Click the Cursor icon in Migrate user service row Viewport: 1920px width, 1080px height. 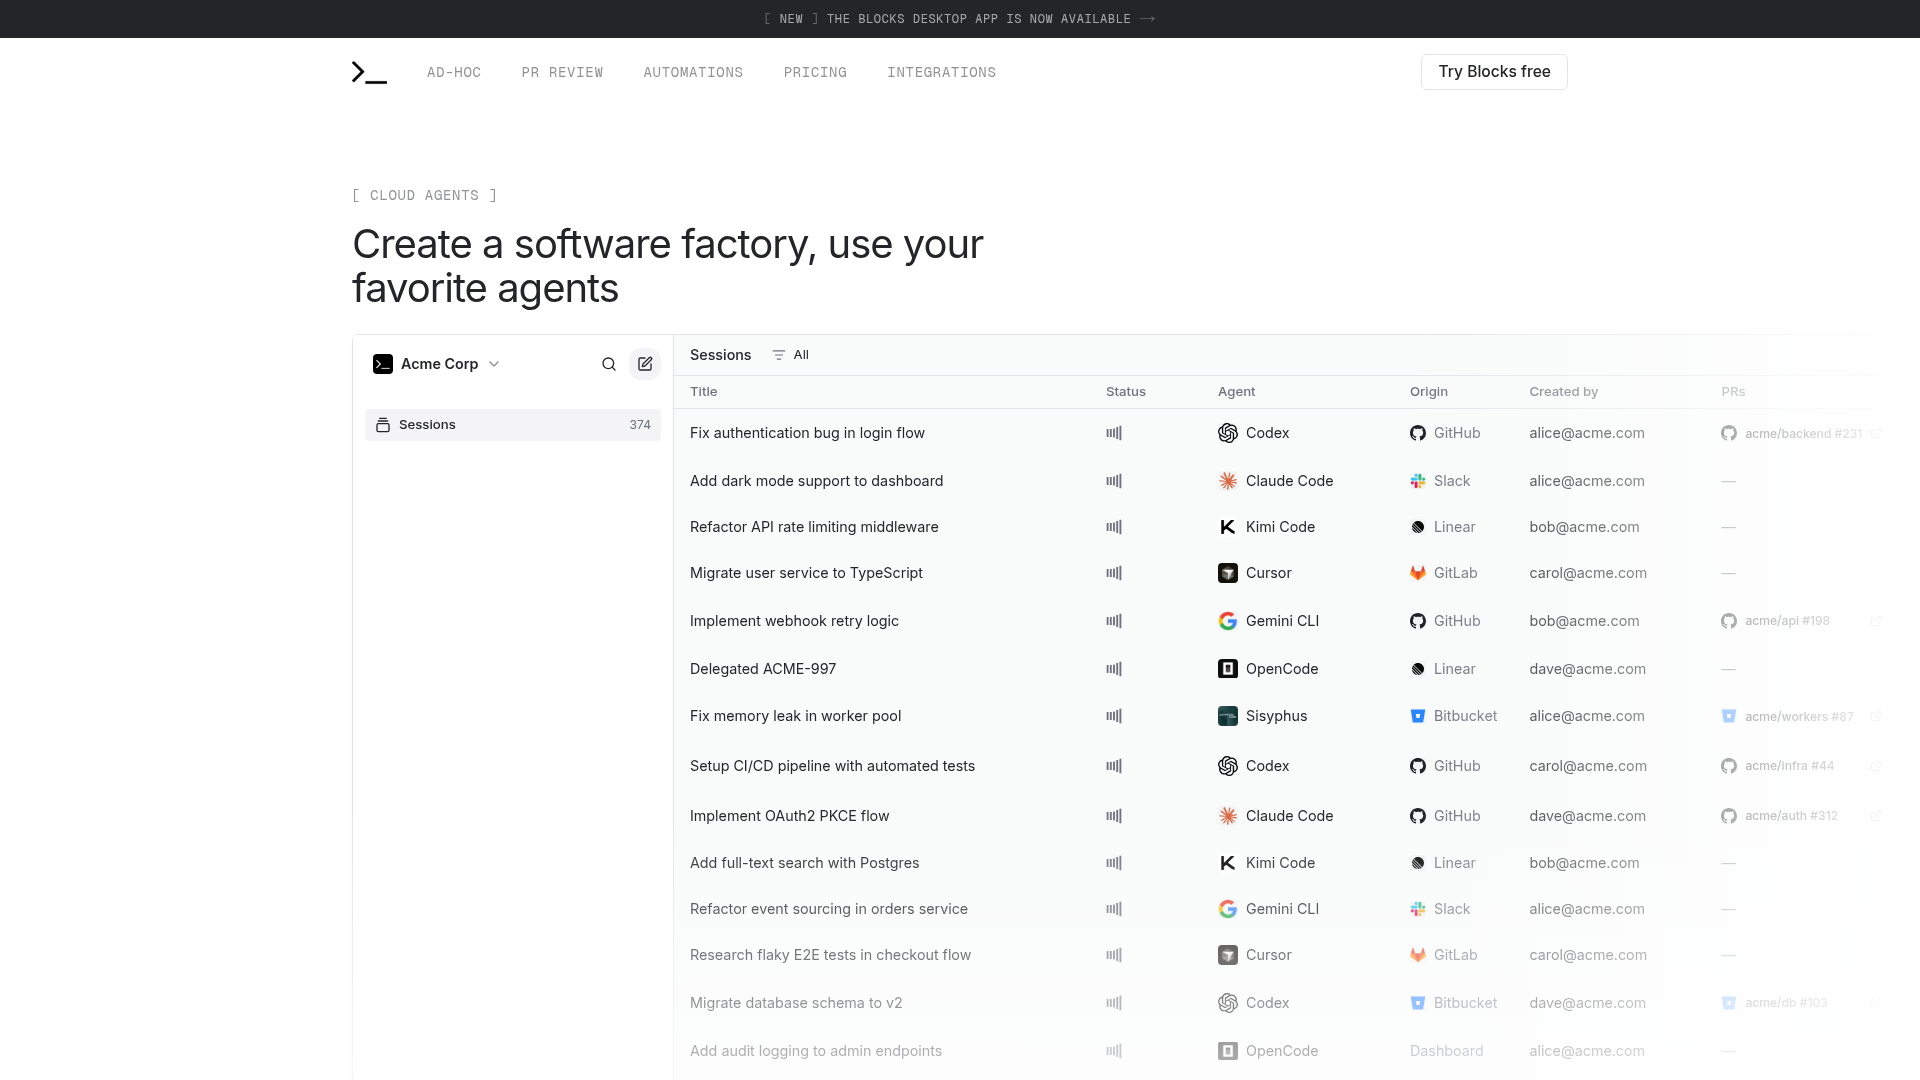point(1228,573)
